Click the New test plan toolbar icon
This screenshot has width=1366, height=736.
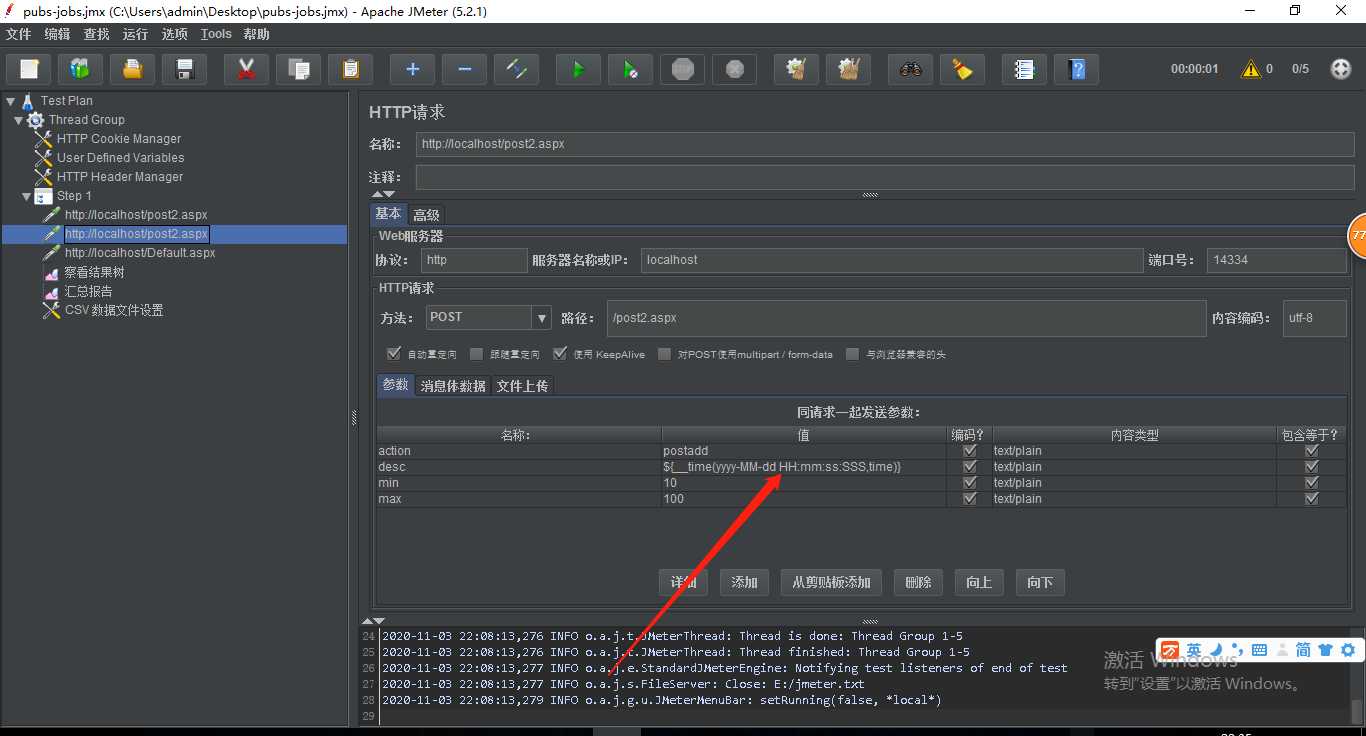(29, 69)
